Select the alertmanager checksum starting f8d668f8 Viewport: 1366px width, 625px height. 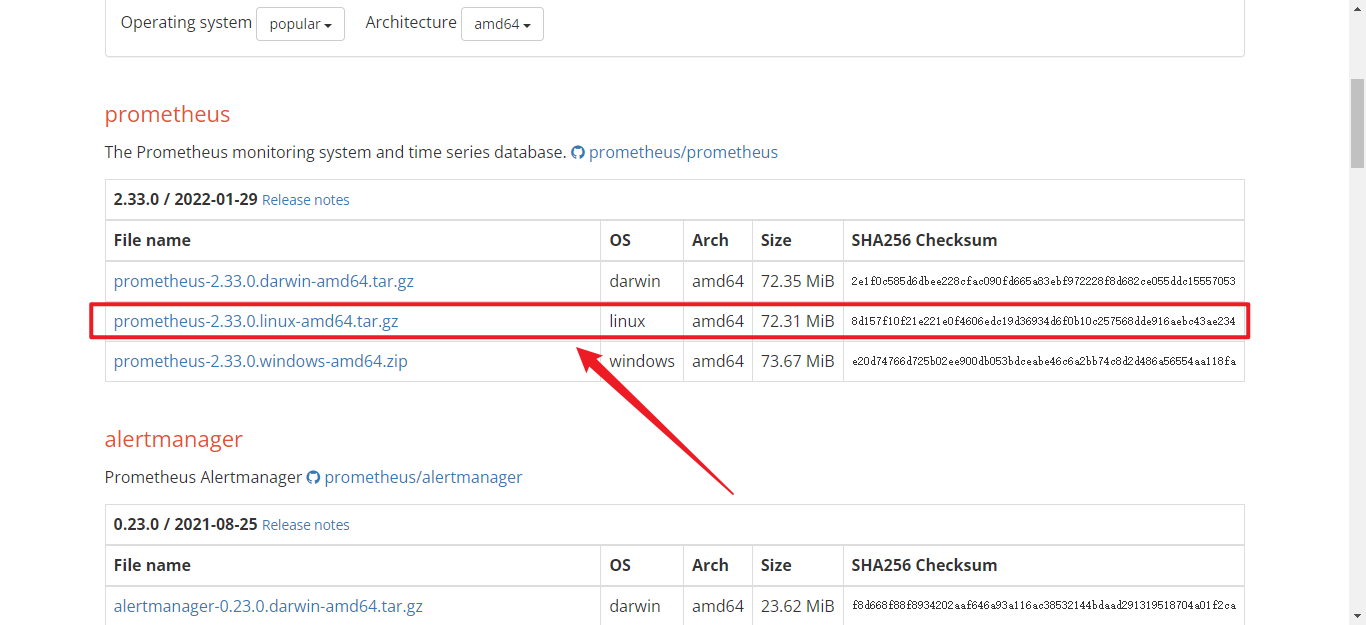[1043, 606]
